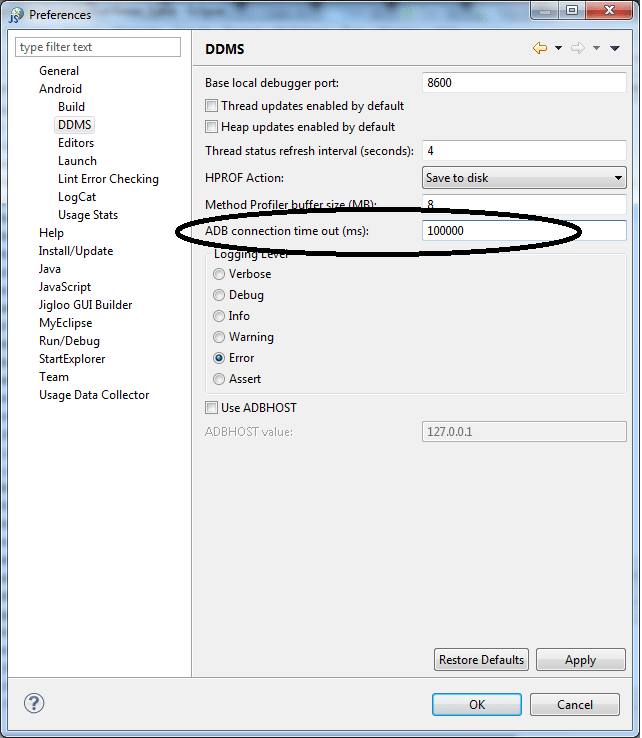This screenshot has width=642, height=738.
Task: Open LogCat preferences page
Action: (x=77, y=197)
